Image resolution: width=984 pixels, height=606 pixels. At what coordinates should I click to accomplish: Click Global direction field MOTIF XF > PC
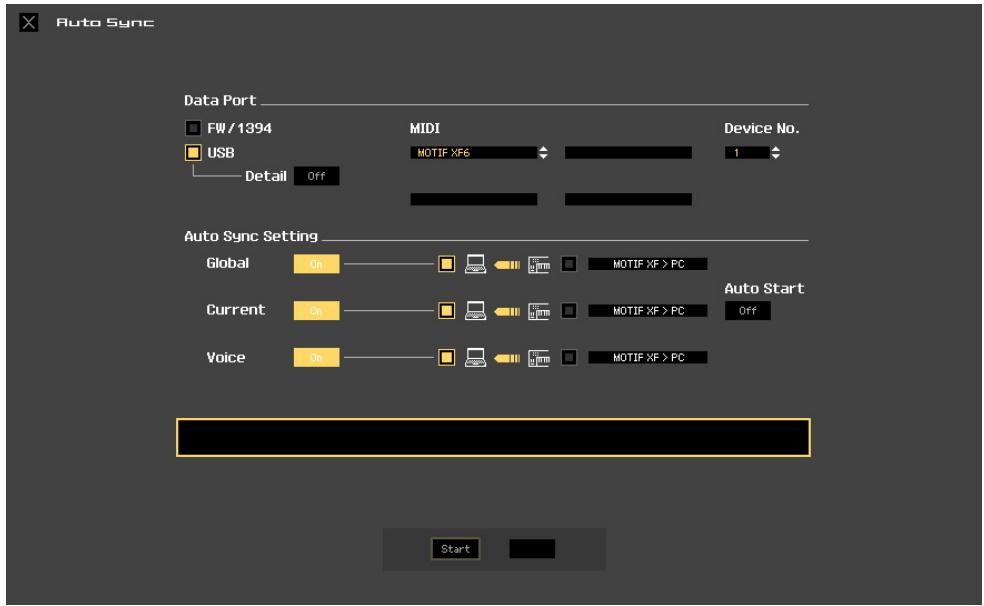(648, 264)
